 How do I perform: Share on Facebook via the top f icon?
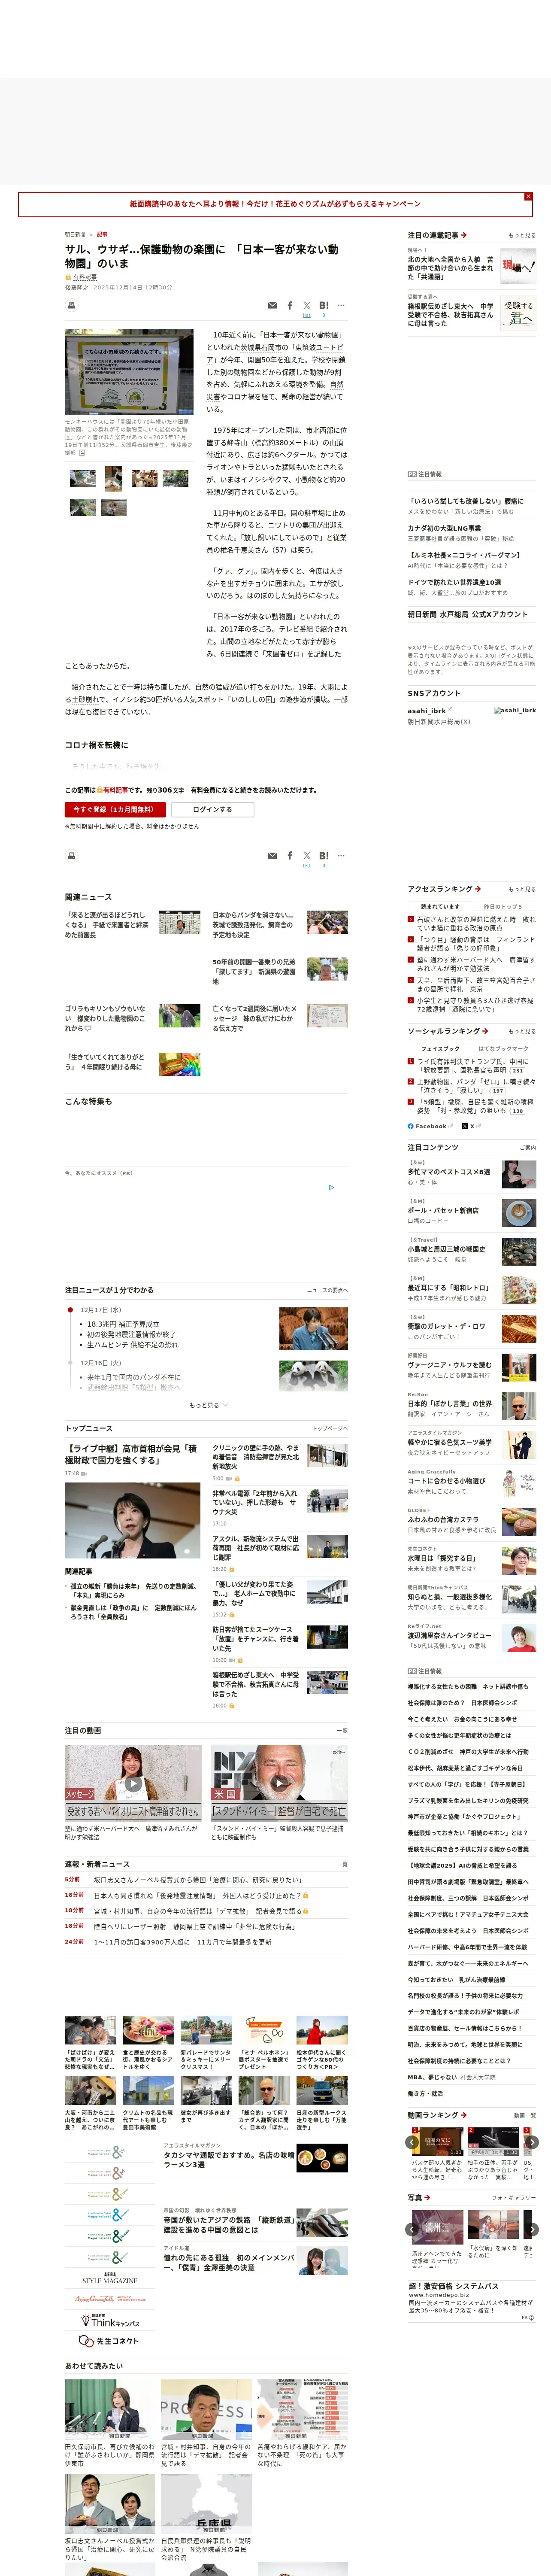click(290, 306)
